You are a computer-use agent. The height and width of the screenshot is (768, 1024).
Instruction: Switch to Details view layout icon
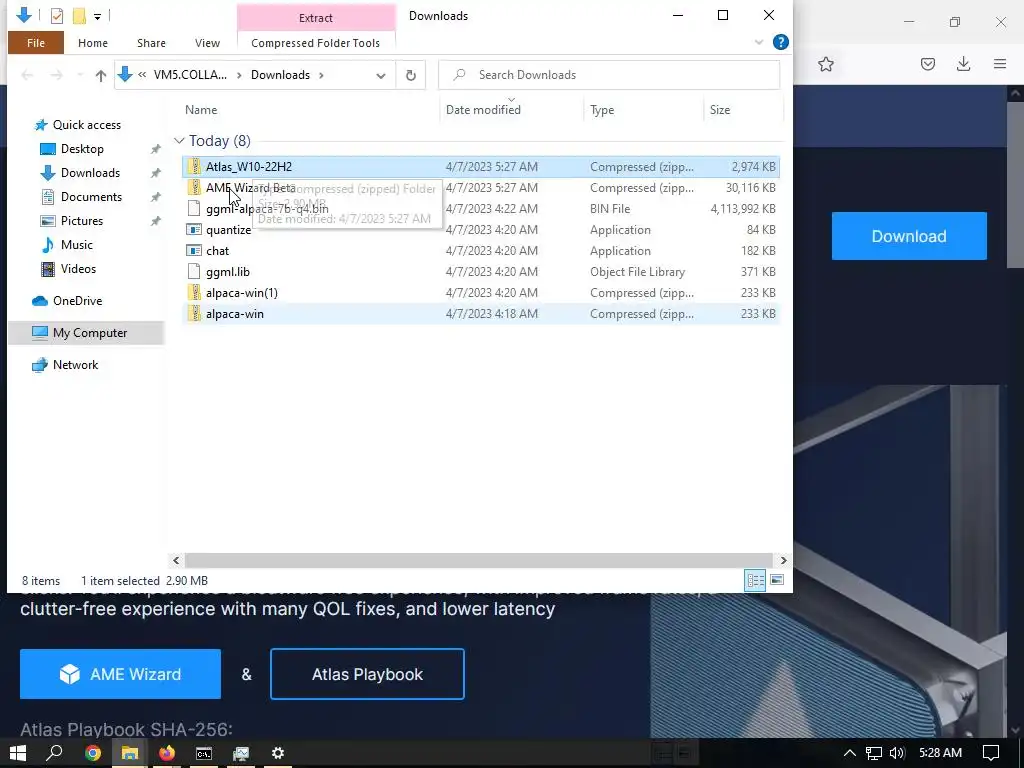coord(756,581)
